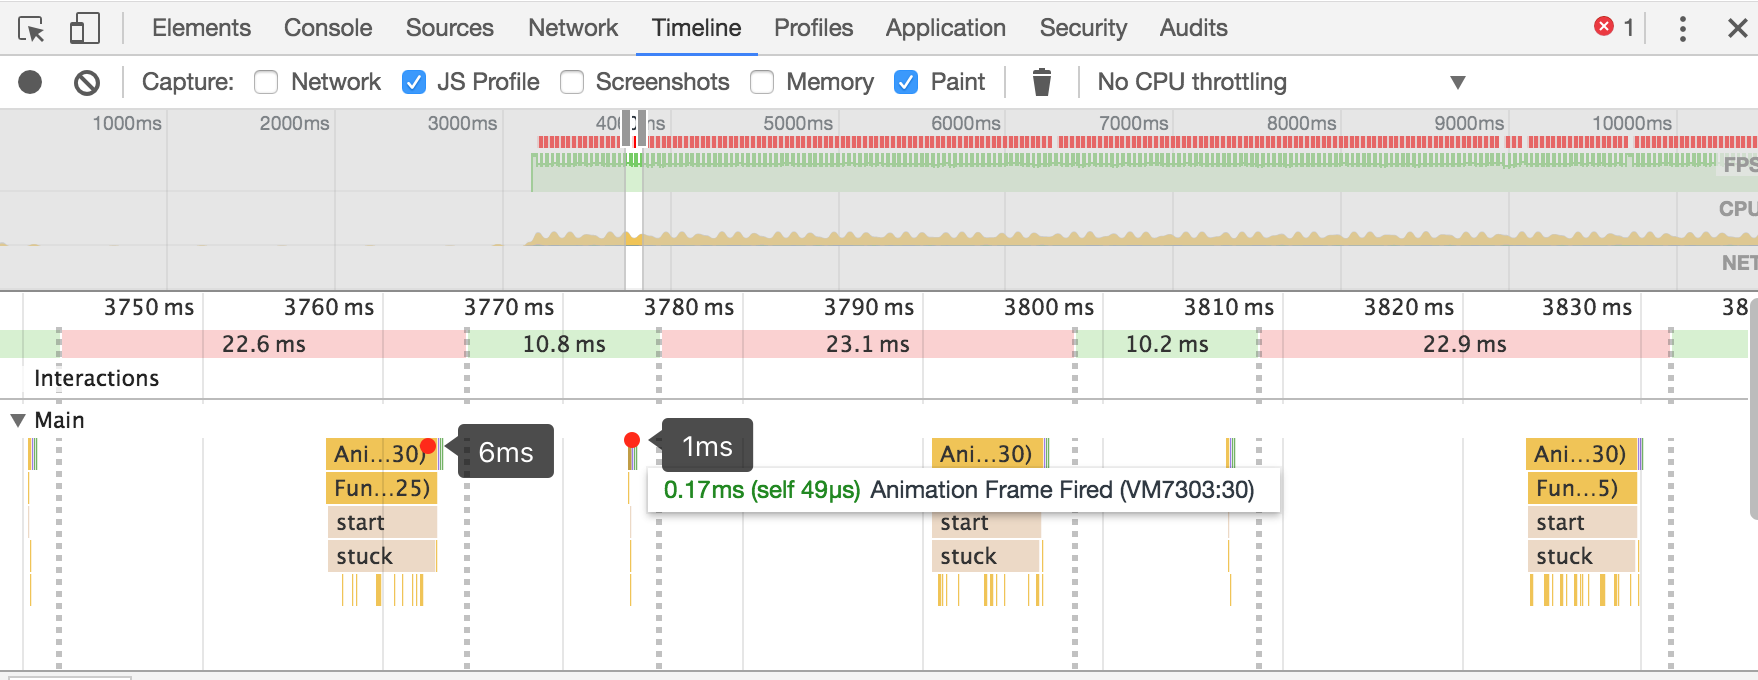The image size is (1758, 680).
Task: Open the Network tab
Action: tap(573, 28)
